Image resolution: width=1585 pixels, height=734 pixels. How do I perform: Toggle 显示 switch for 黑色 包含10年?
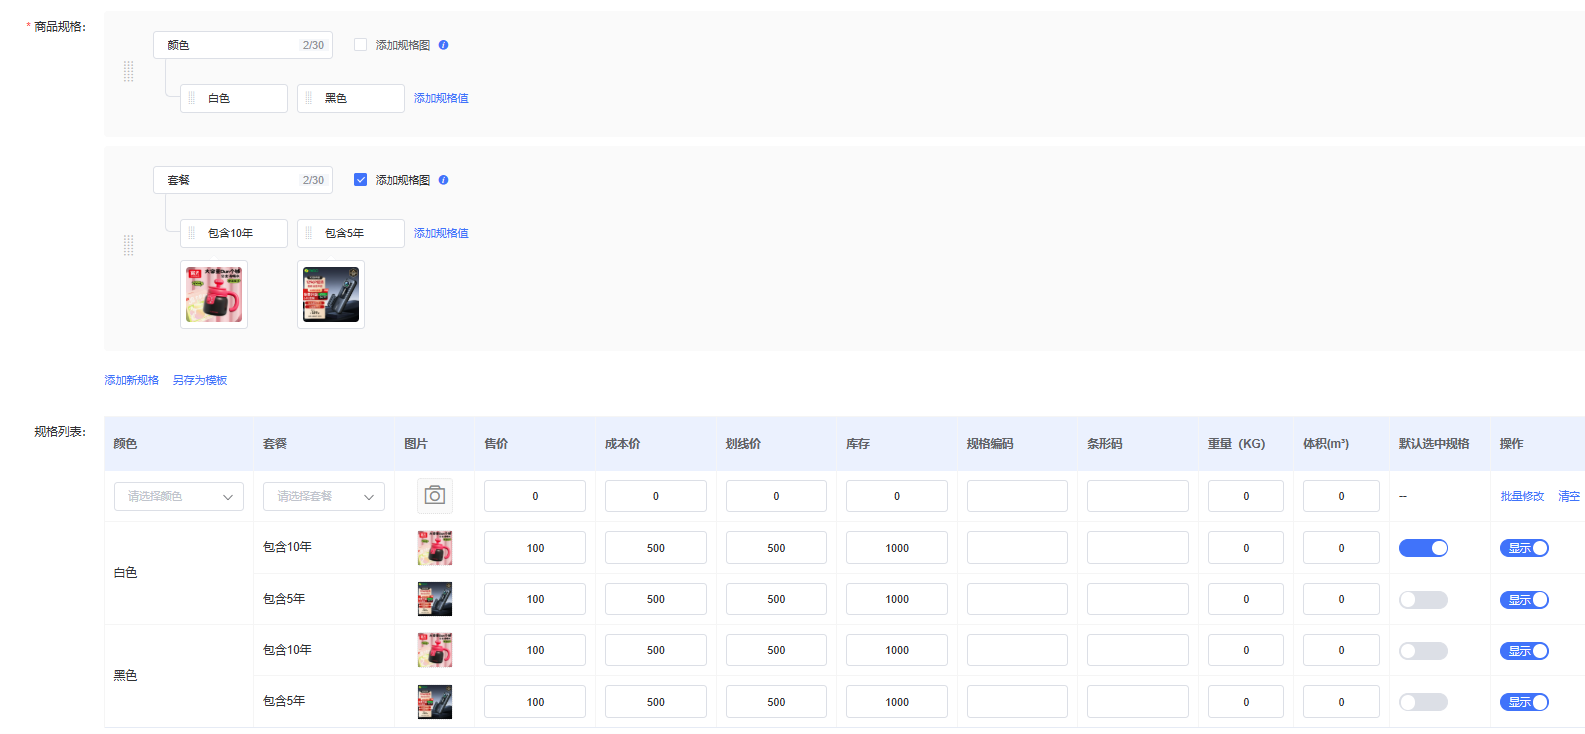tap(1524, 651)
